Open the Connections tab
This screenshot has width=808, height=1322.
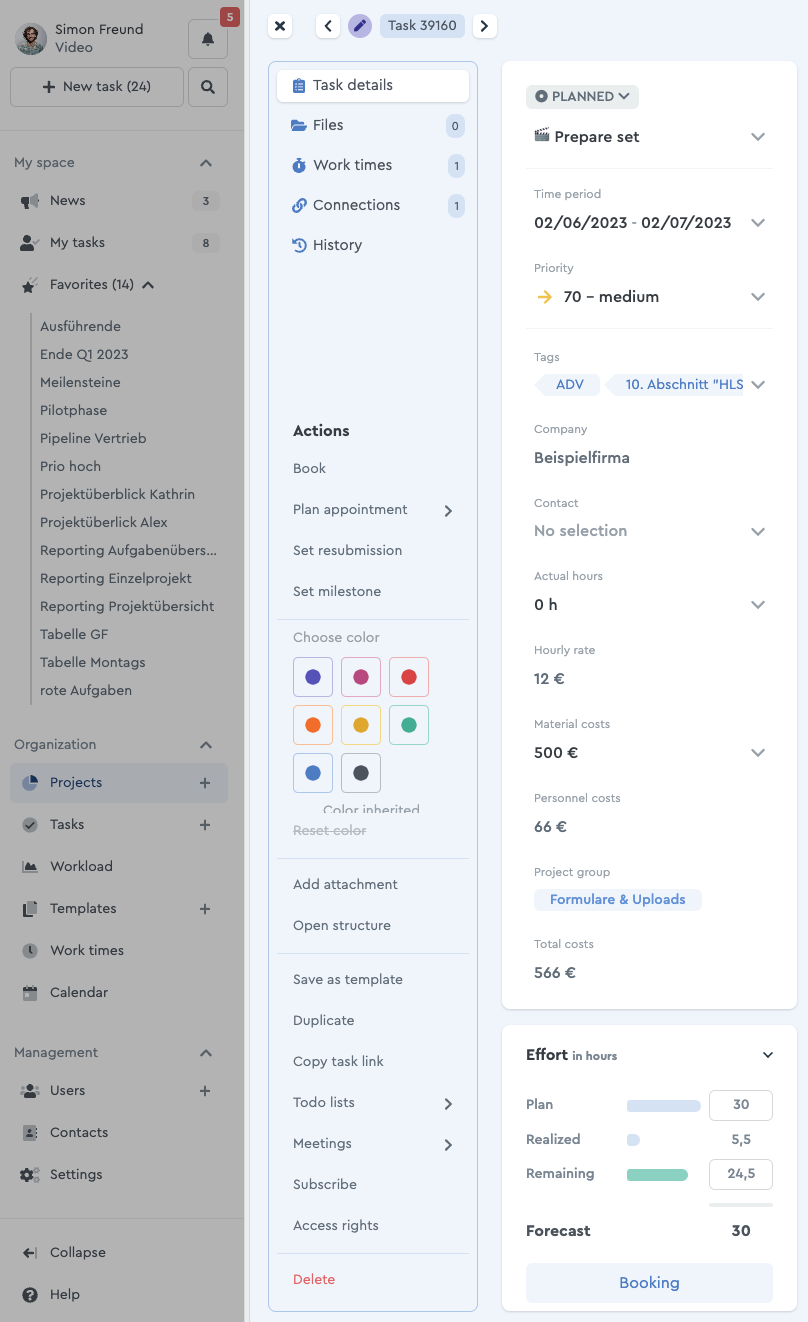point(373,205)
